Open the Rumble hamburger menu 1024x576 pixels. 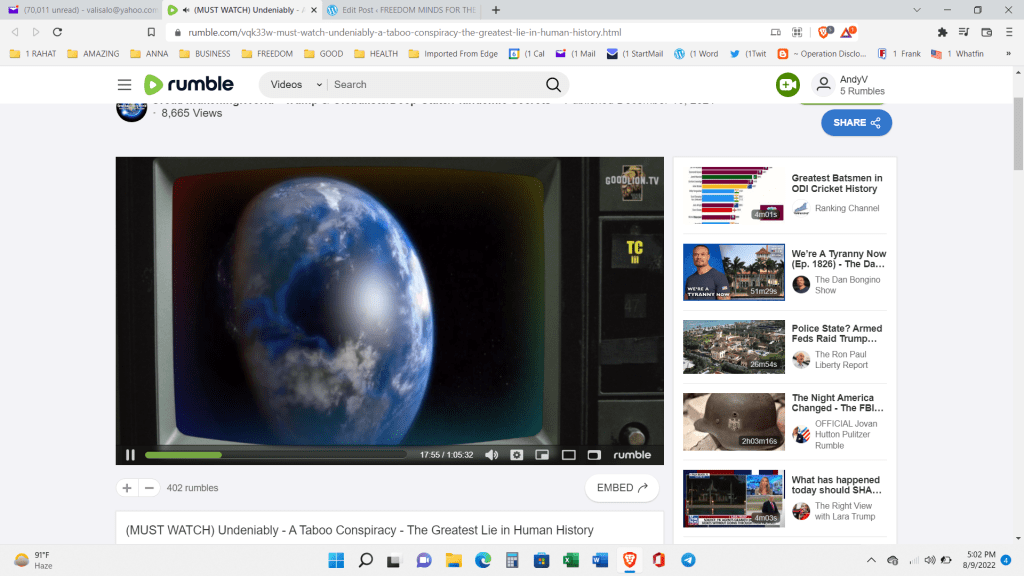124,85
